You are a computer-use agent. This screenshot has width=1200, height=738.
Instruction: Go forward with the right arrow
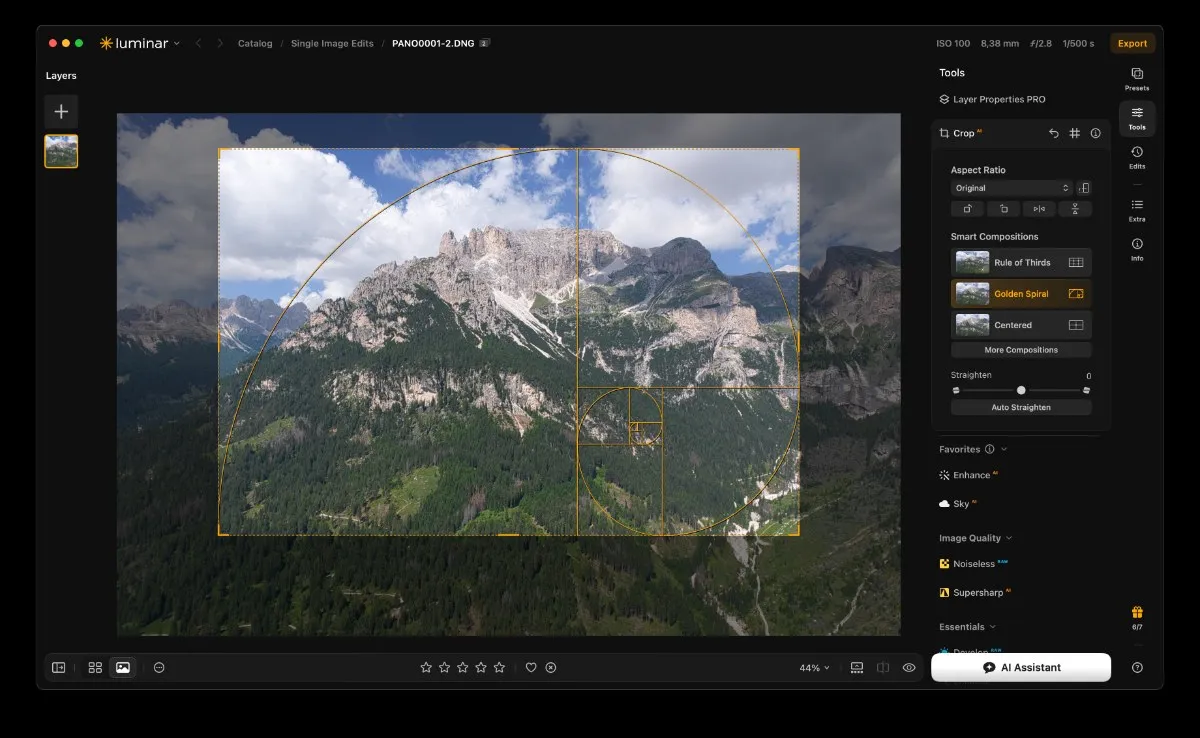(x=220, y=43)
